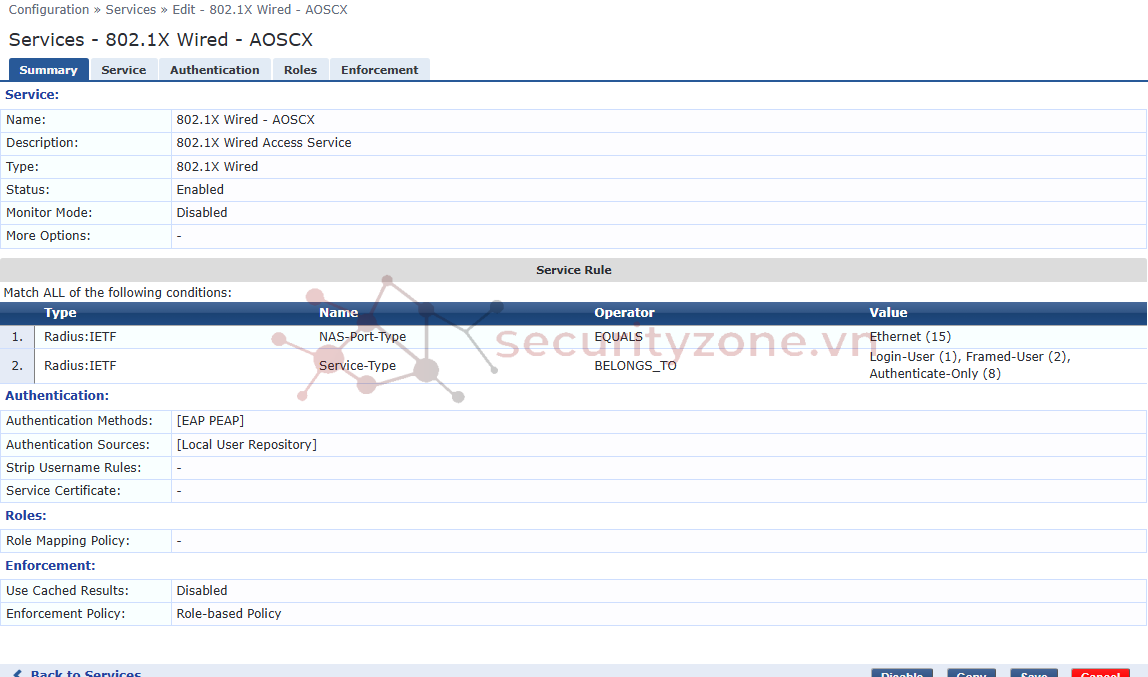The width and height of the screenshot is (1148, 677).
Task: Click the [Local User Repository] source value
Action: click(246, 445)
